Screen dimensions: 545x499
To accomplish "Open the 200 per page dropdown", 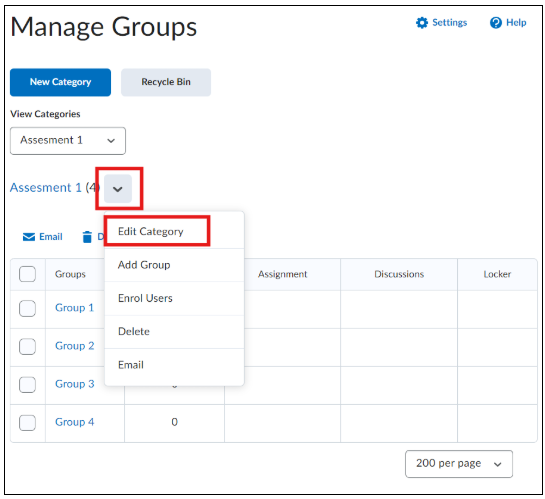I will 458,464.
